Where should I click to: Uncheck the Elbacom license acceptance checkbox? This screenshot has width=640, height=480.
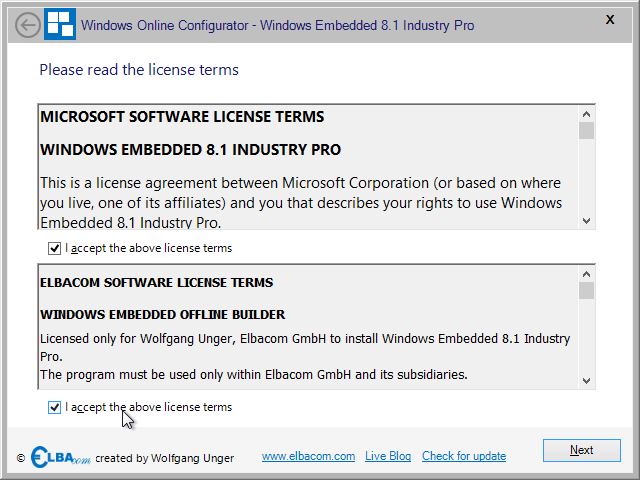click(x=54, y=407)
